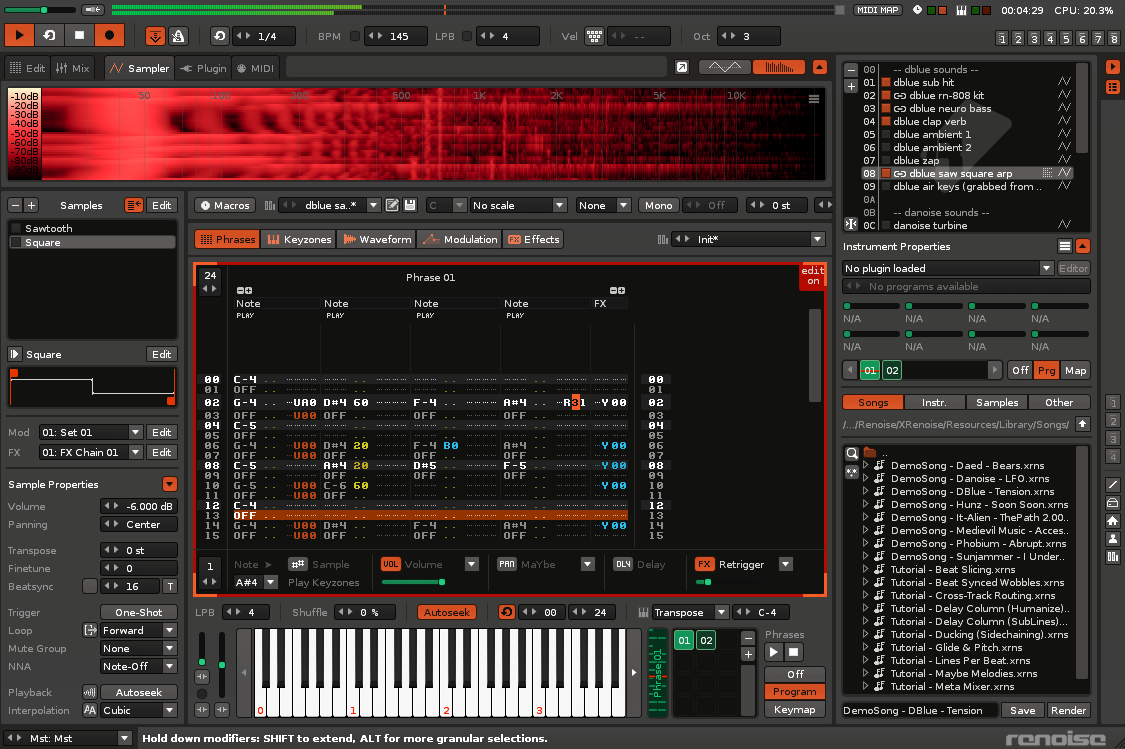Set phrase mode to Keymap
This screenshot has height=749, width=1125.
(x=794, y=709)
